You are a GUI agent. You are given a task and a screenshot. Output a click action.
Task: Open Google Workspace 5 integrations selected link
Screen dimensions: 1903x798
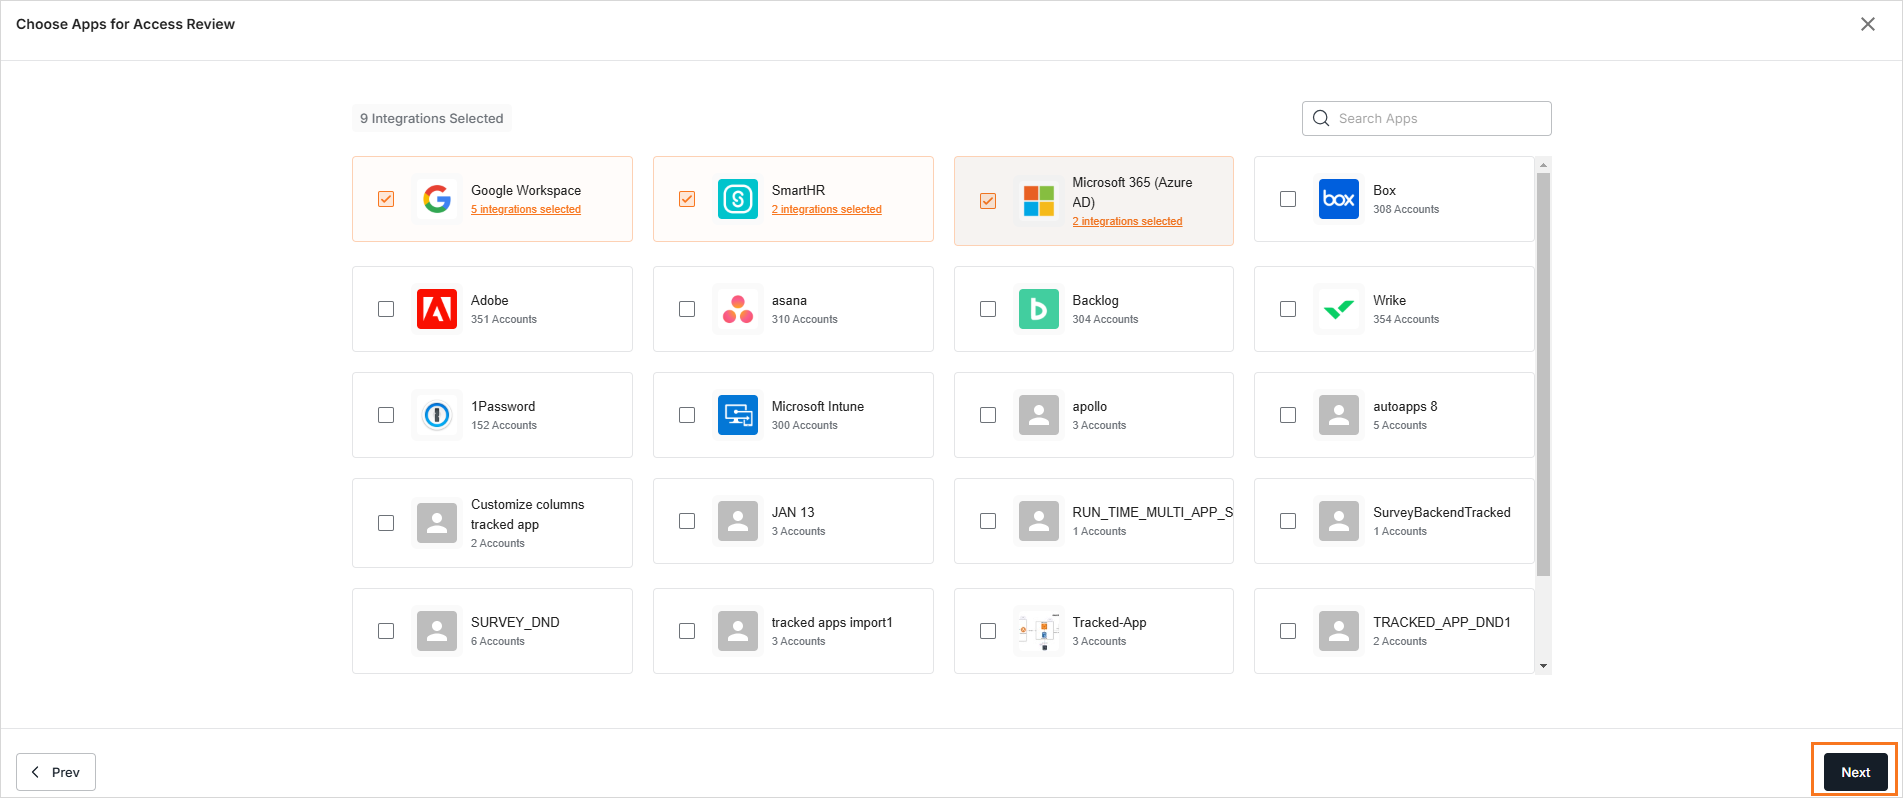[526, 210]
